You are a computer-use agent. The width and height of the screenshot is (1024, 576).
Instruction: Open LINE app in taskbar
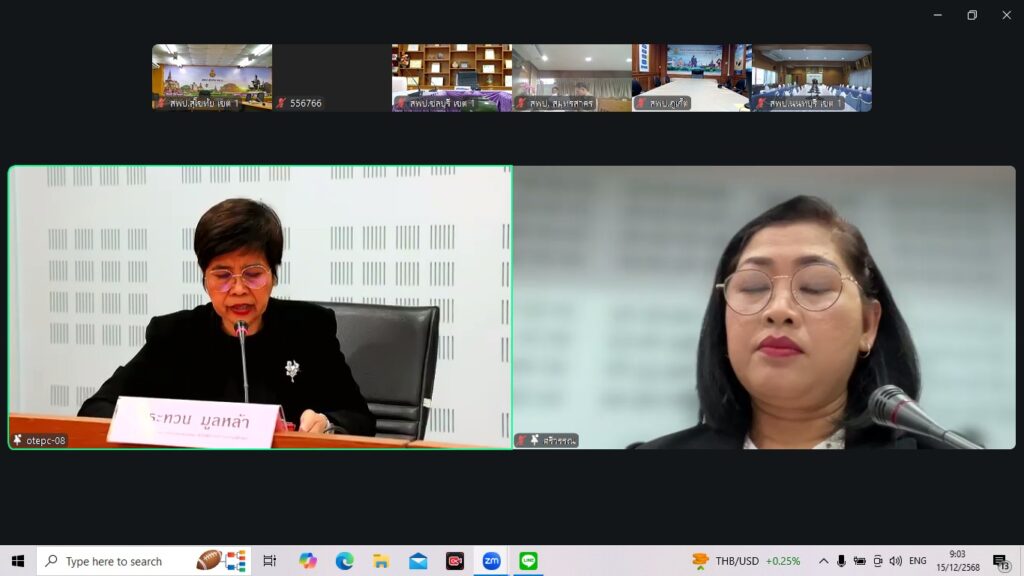528,561
